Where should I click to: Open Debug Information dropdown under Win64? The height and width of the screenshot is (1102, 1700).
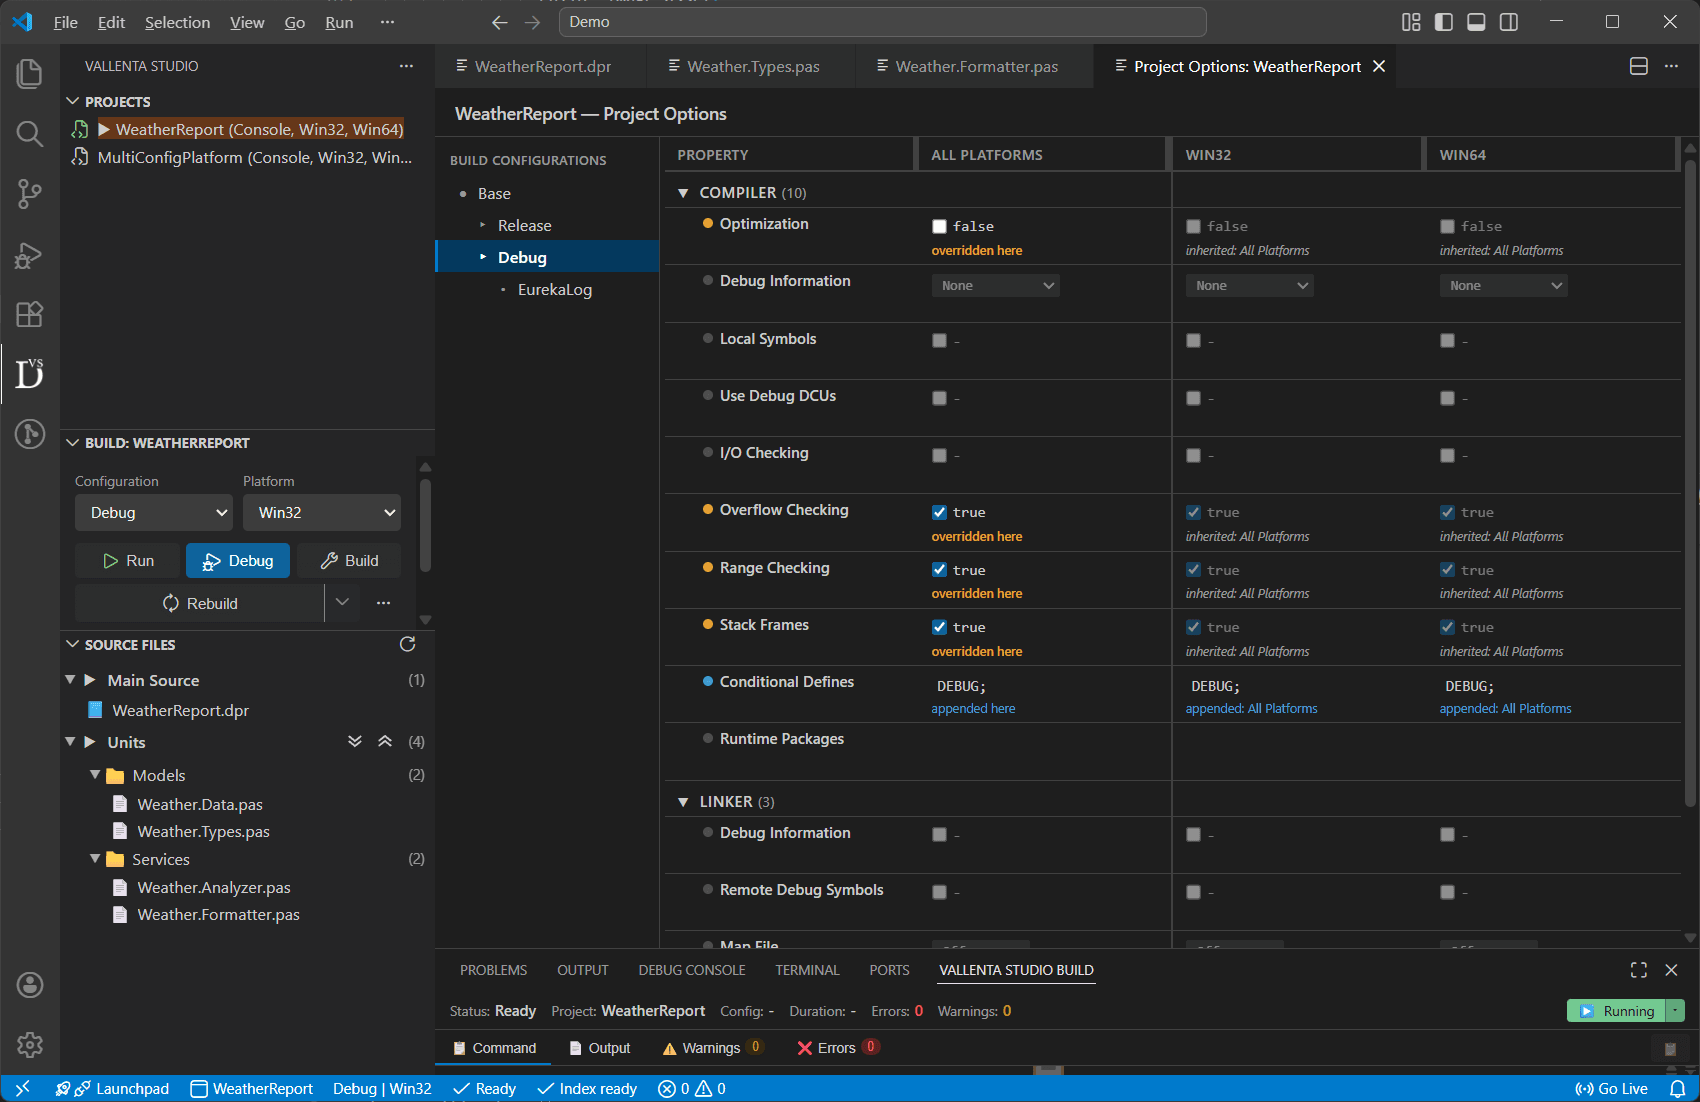click(1504, 286)
